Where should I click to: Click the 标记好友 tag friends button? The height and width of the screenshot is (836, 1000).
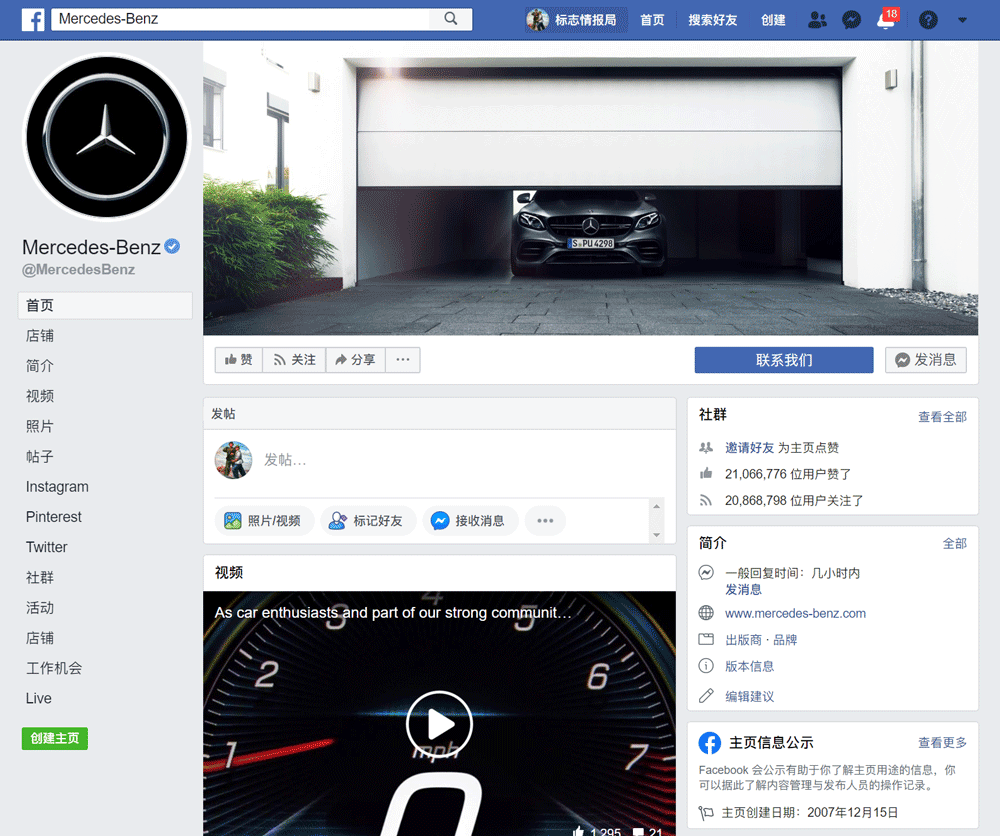pyautogui.click(x=368, y=521)
